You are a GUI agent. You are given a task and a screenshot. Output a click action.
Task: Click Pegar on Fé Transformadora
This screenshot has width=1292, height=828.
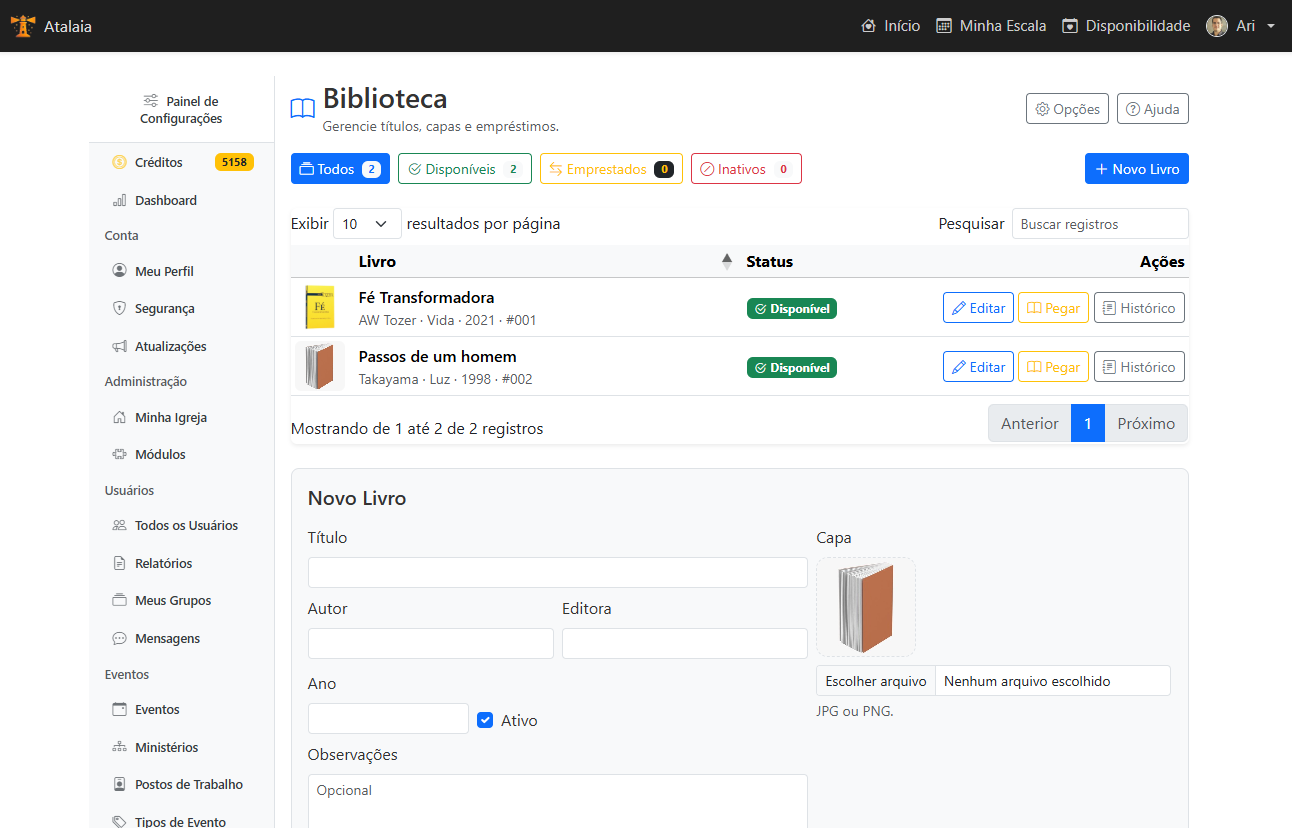pyautogui.click(x=1053, y=307)
